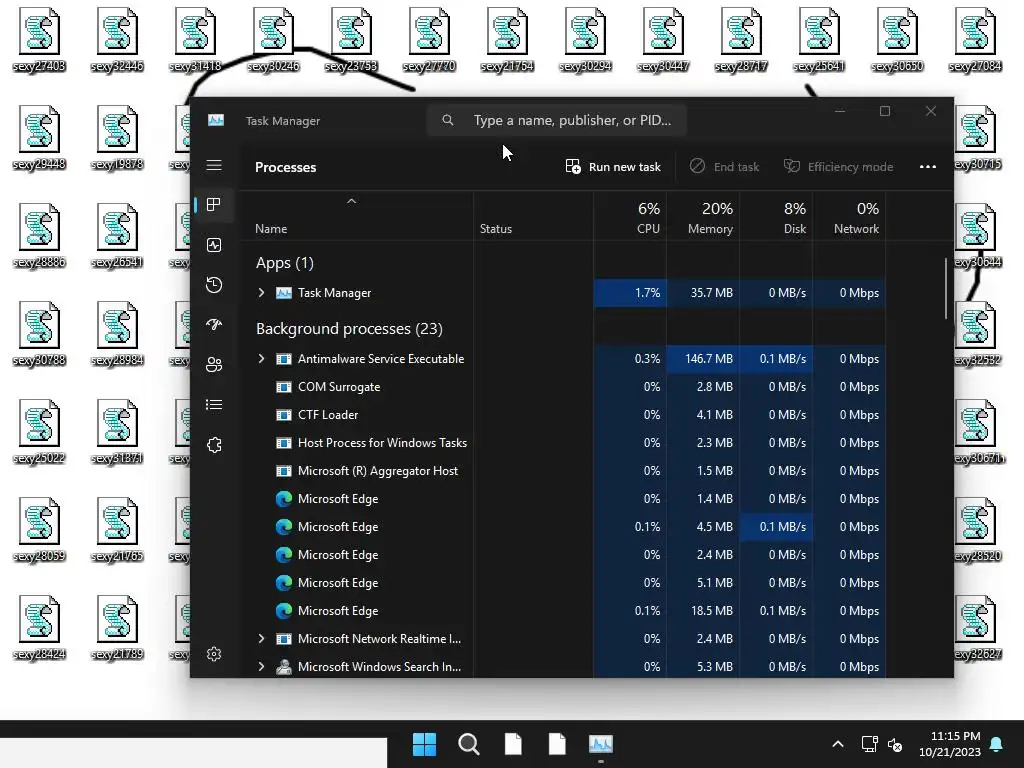
Task: Select desktop file sexy30294
Action: click(585, 39)
